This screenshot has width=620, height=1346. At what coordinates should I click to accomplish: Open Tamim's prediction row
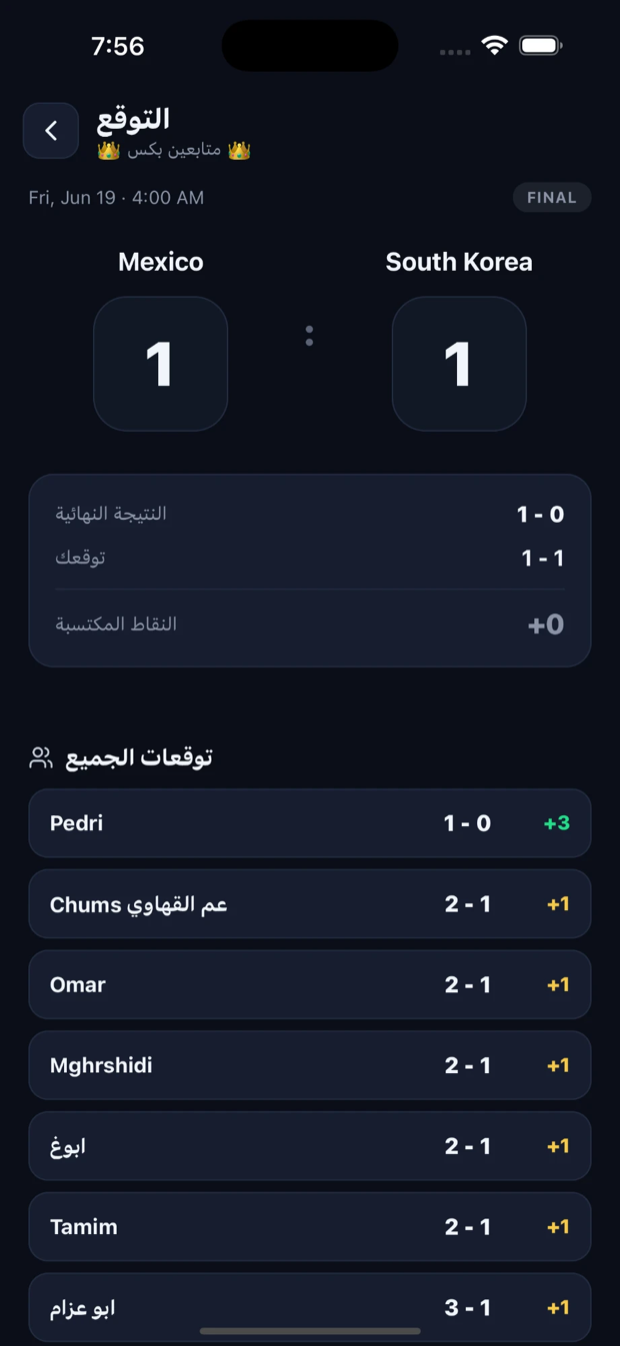pos(310,1226)
